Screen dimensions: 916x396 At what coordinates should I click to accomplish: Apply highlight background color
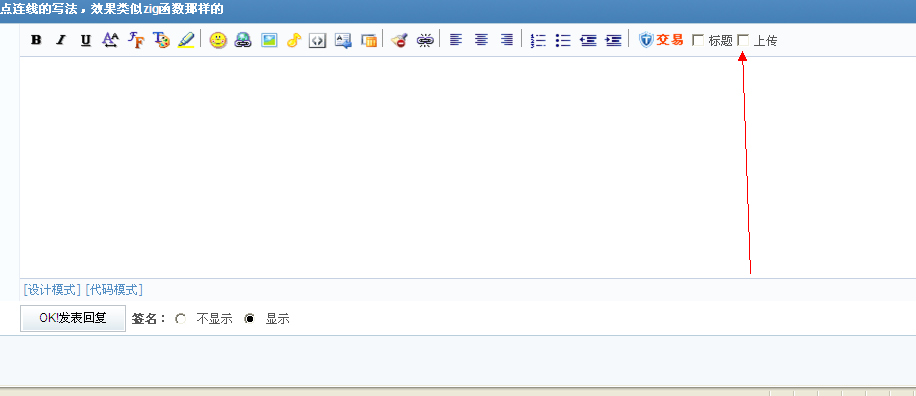(x=186, y=40)
